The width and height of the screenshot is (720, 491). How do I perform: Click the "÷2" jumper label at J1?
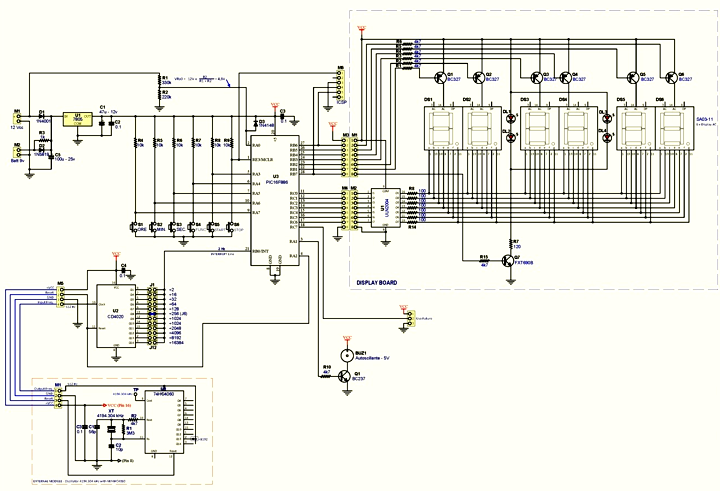(172, 289)
